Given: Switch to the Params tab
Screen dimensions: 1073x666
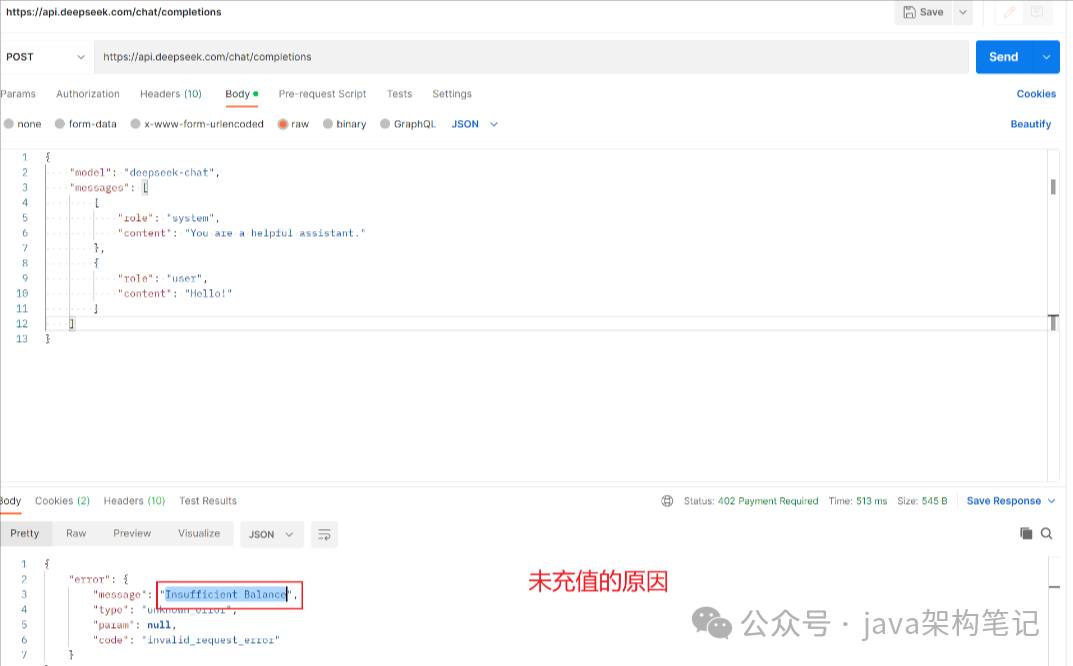Looking at the screenshot, I should [18, 94].
